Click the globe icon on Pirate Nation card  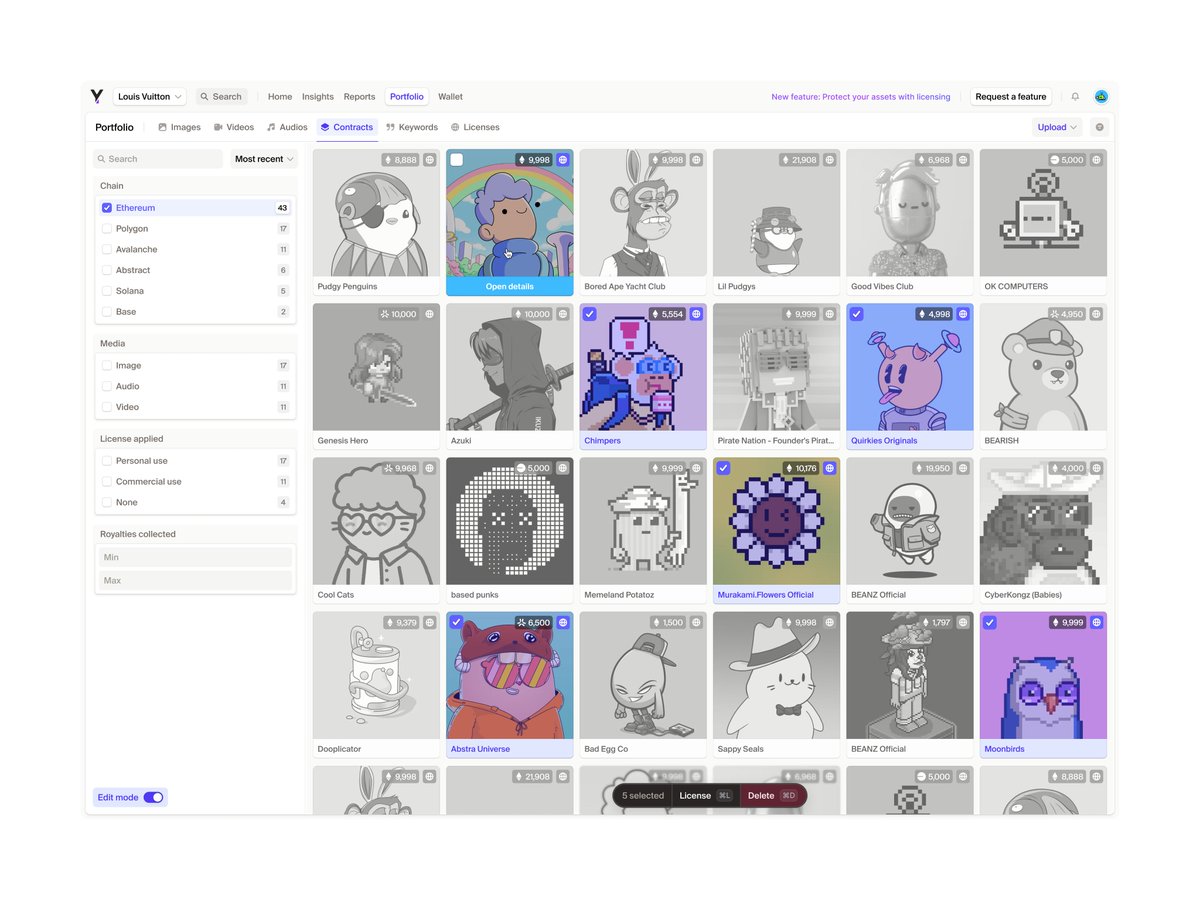coord(829,314)
